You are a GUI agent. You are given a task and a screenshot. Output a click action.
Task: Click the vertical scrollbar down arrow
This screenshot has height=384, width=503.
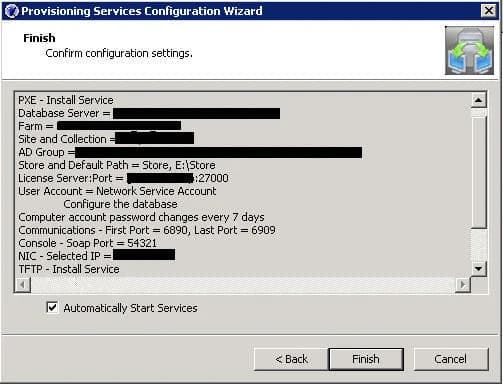coord(478,269)
